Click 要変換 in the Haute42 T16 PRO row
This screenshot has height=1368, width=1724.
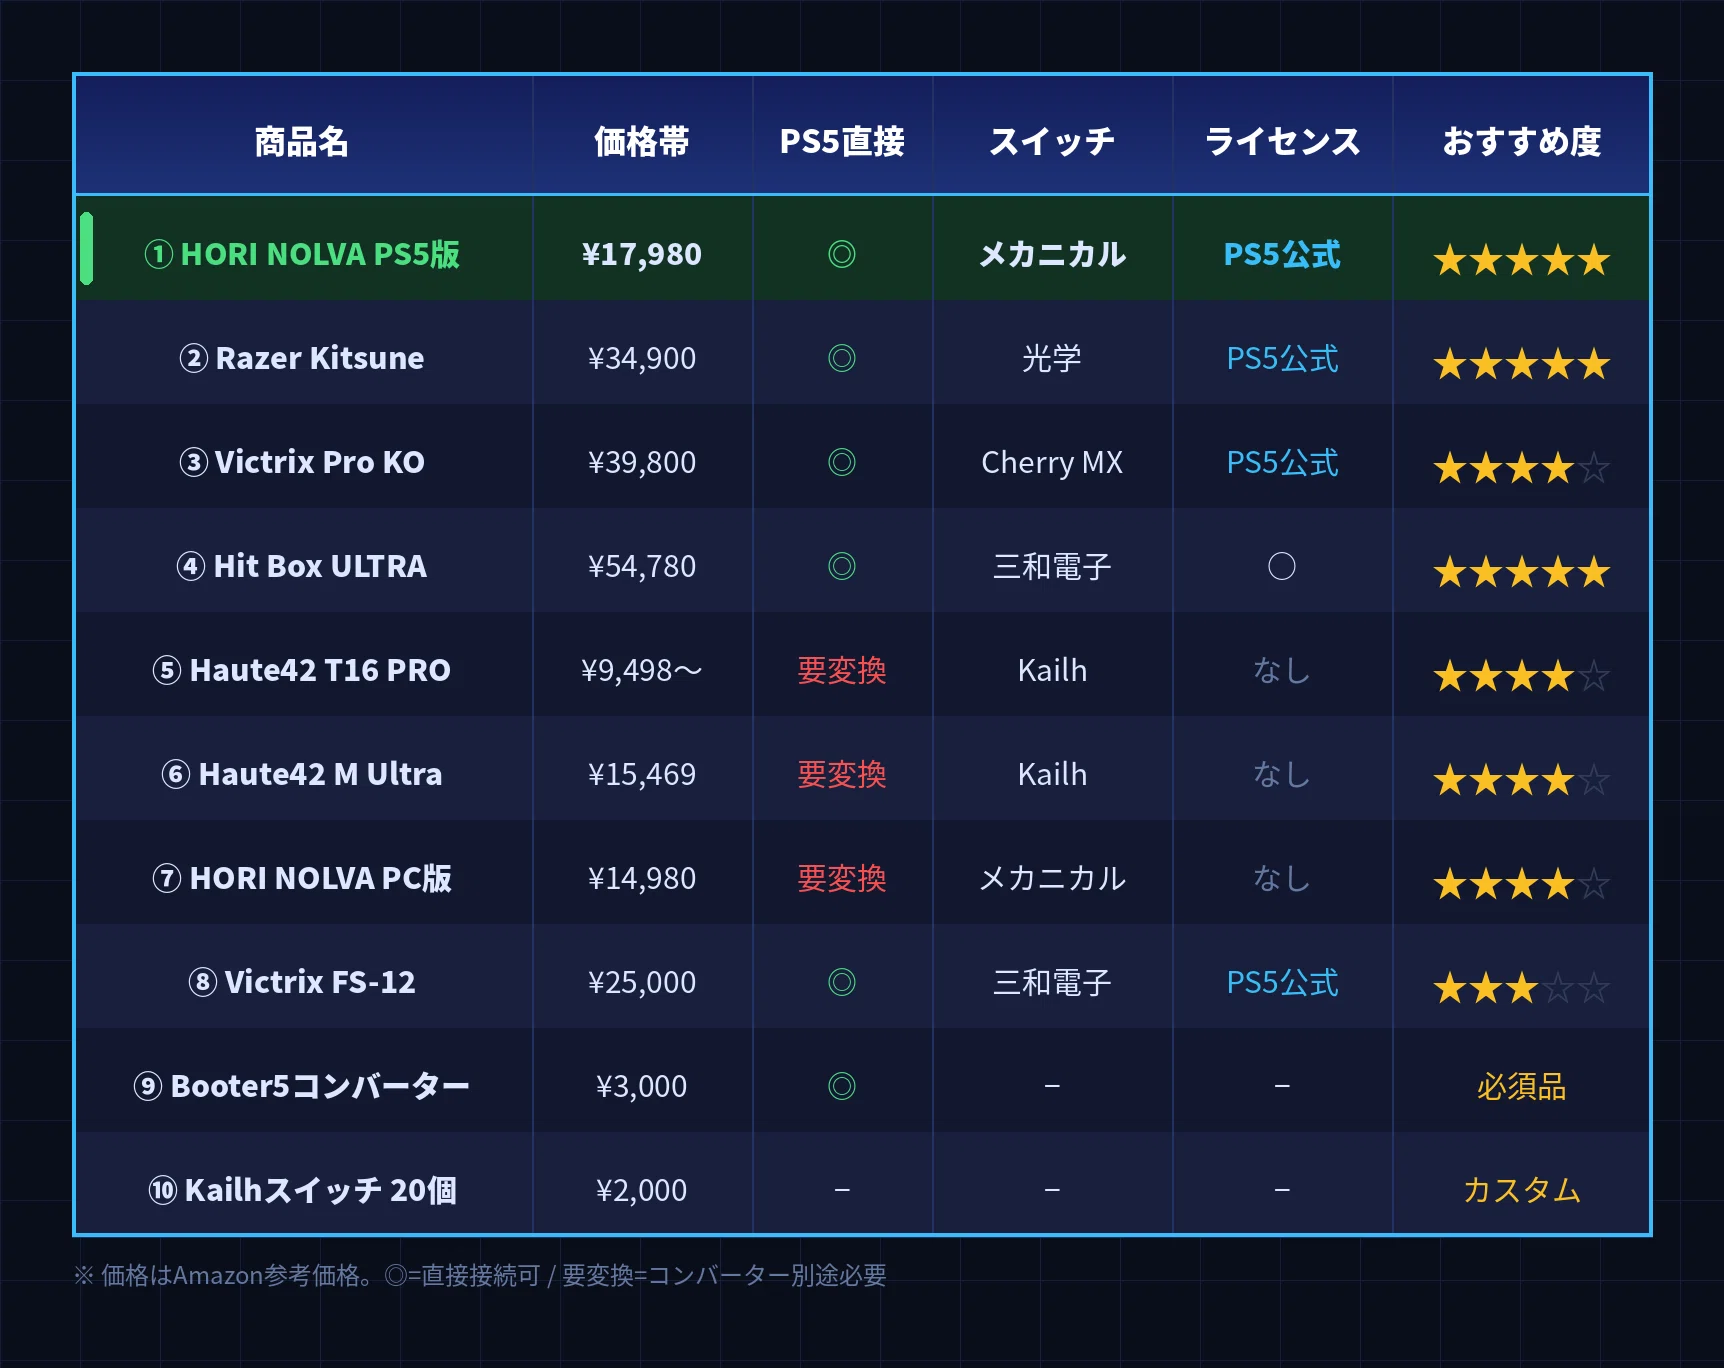pos(842,670)
